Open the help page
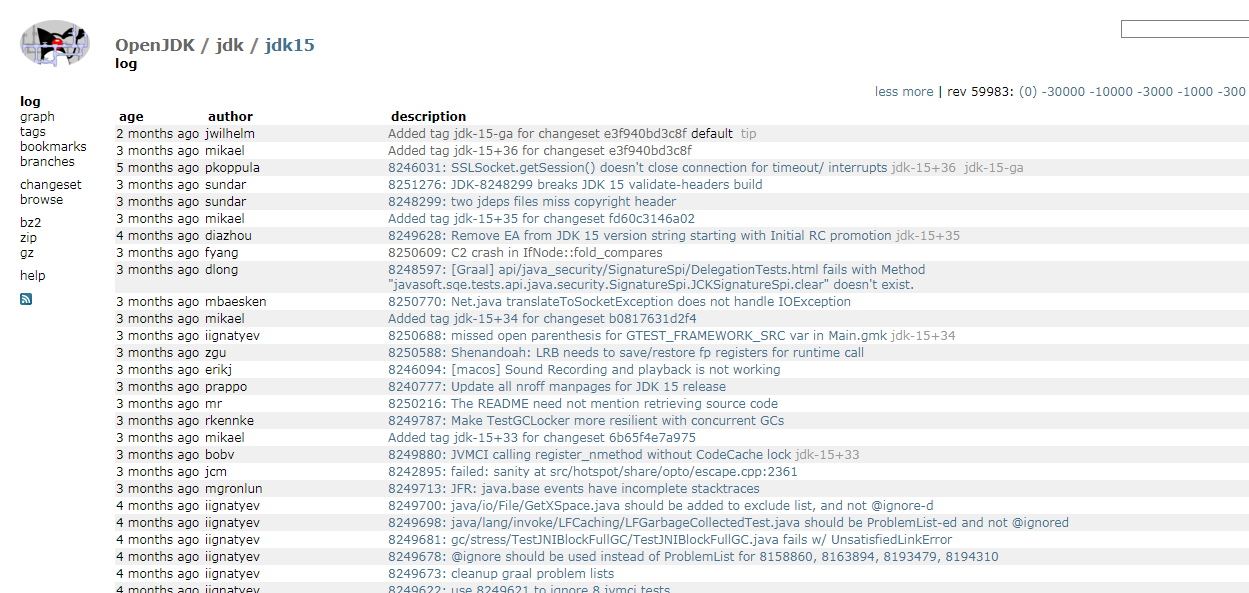The image size is (1249, 593). pos(32,275)
